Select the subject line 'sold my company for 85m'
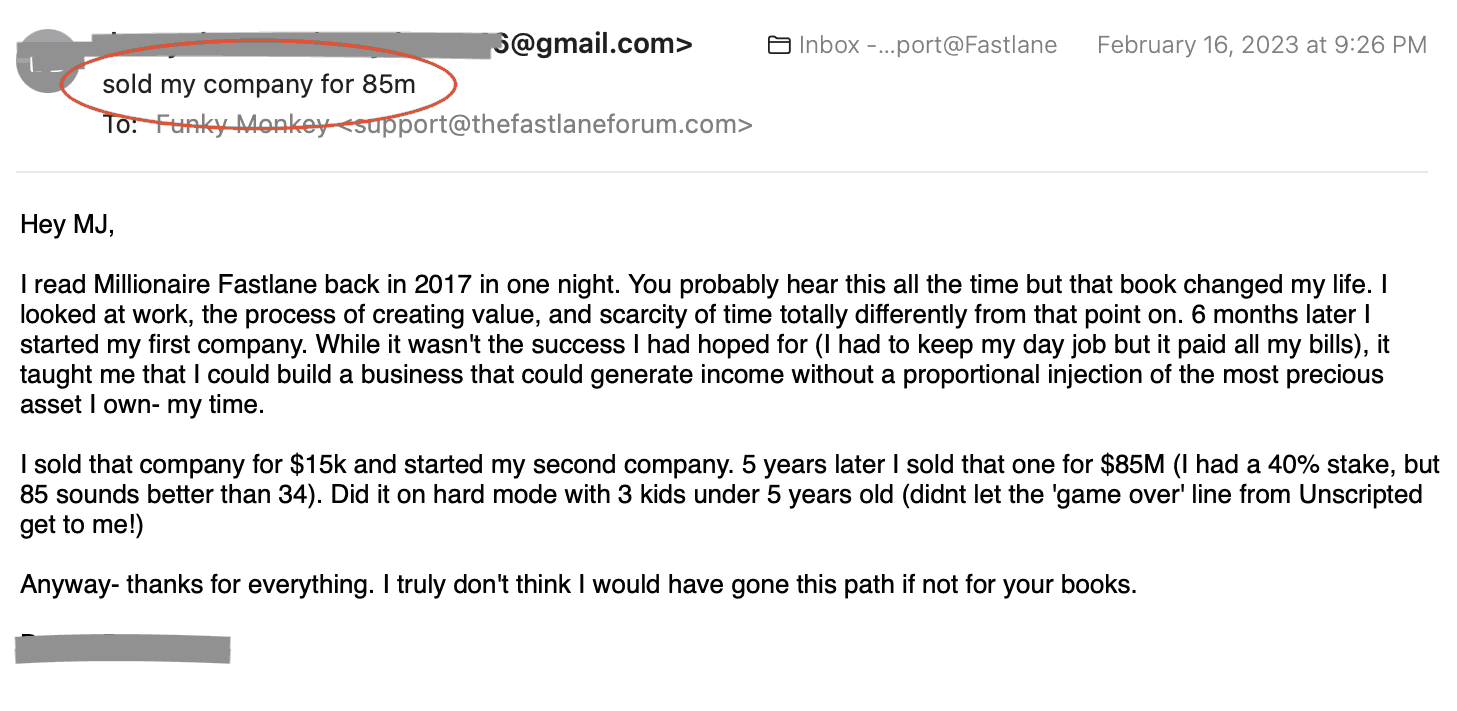 [x=259, y=84]
